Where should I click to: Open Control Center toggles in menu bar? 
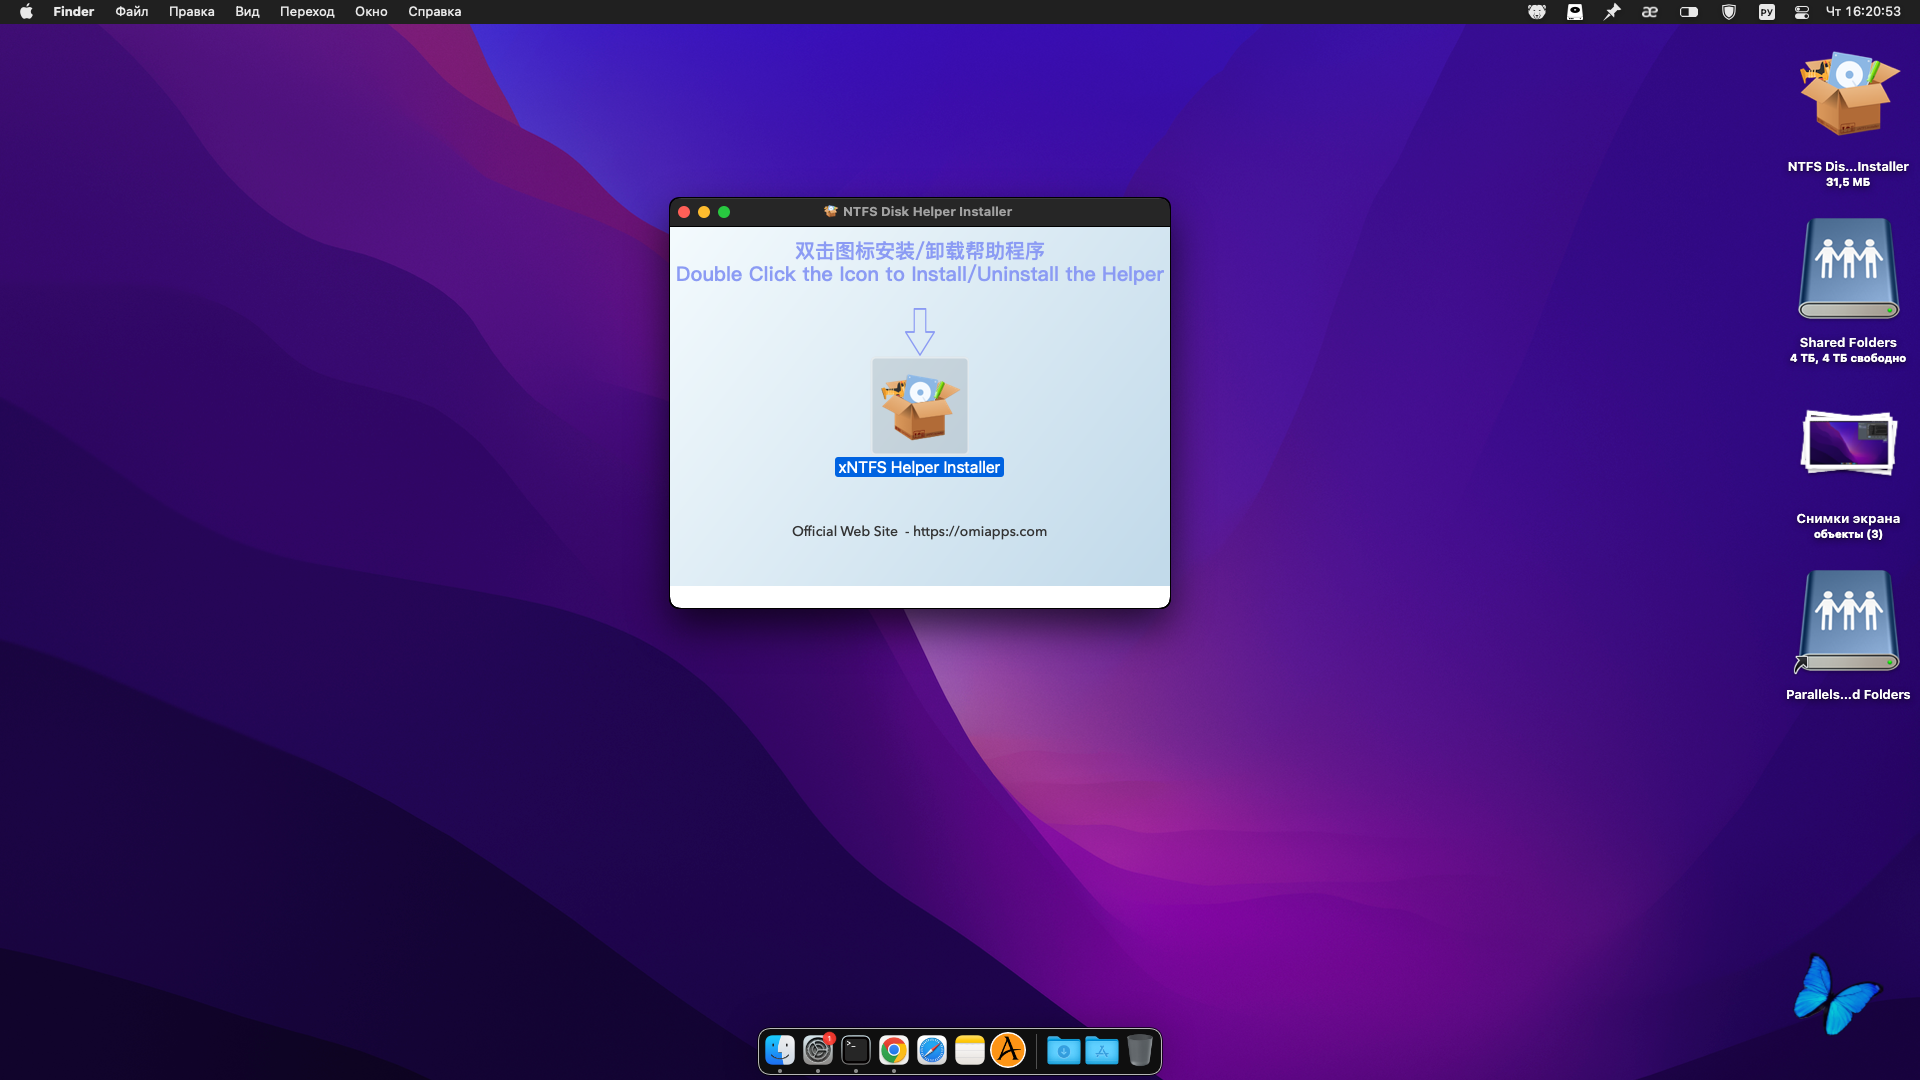1802,12
